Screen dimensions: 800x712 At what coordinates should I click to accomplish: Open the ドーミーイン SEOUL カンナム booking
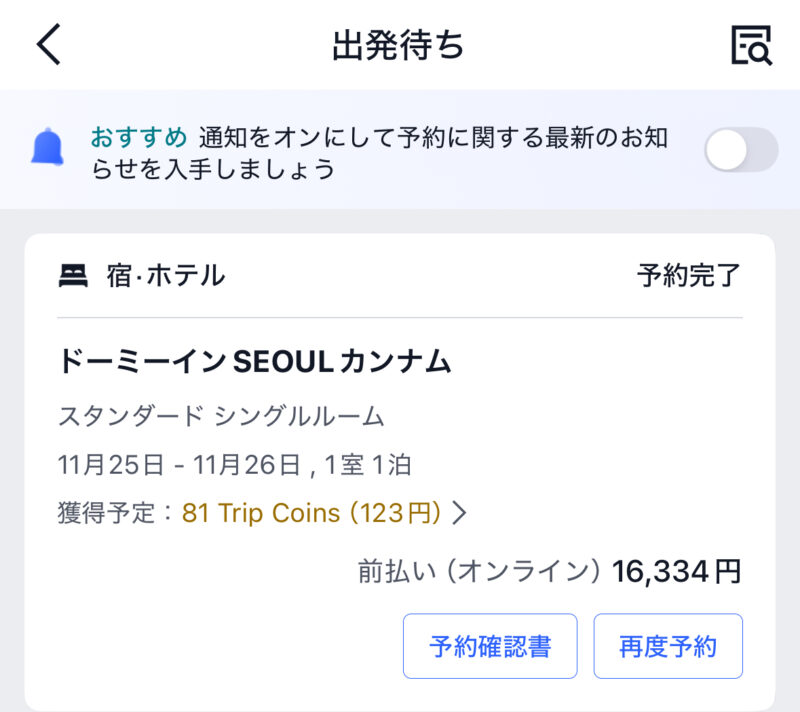point(255,361)
